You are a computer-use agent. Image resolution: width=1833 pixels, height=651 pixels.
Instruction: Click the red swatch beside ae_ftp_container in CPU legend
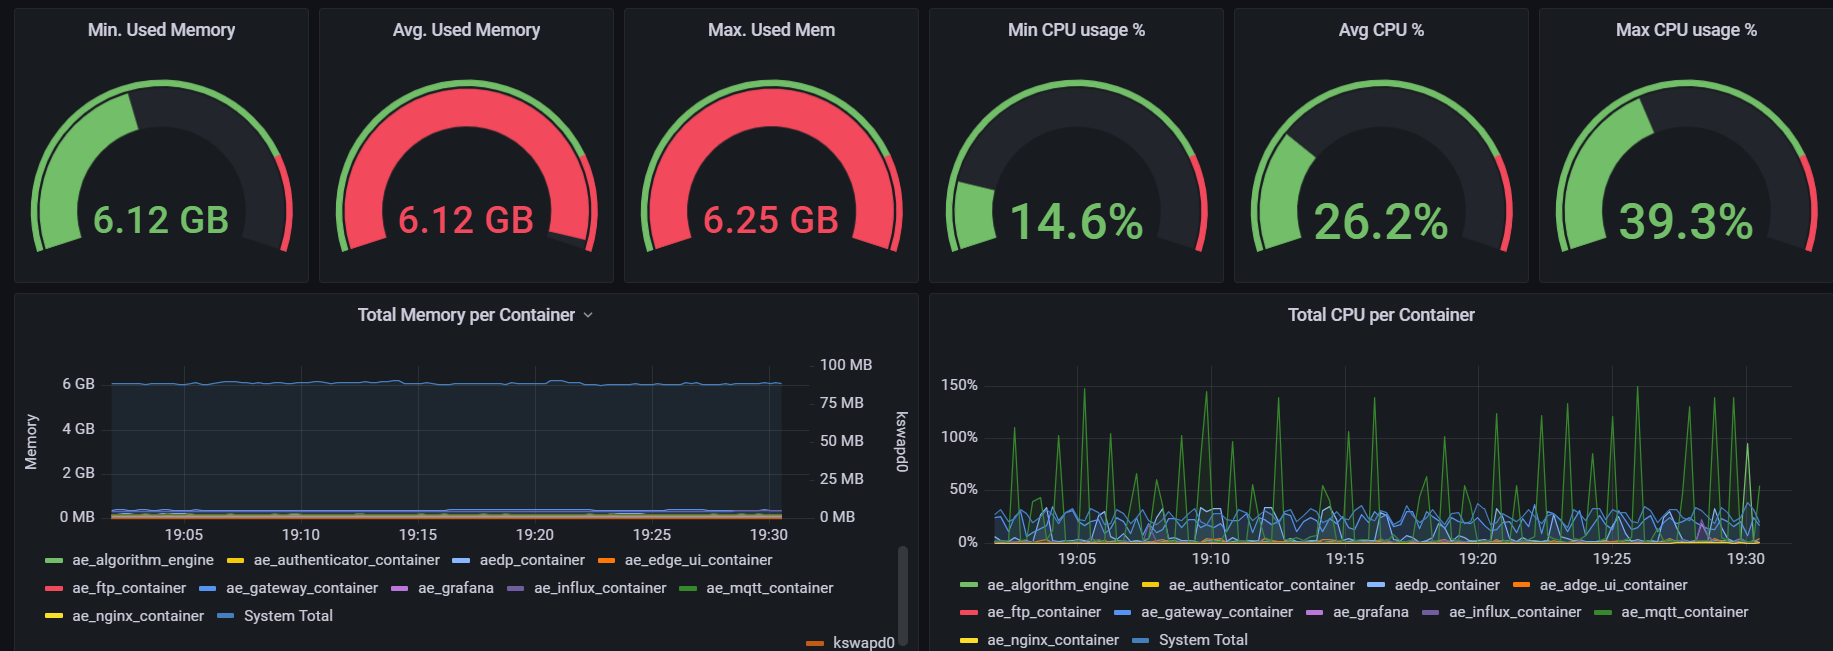pos(969,613)
